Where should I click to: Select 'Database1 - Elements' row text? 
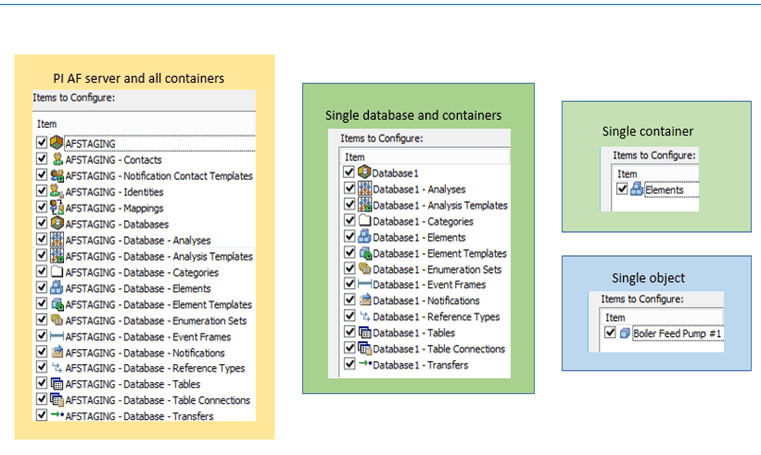[419, 237]
